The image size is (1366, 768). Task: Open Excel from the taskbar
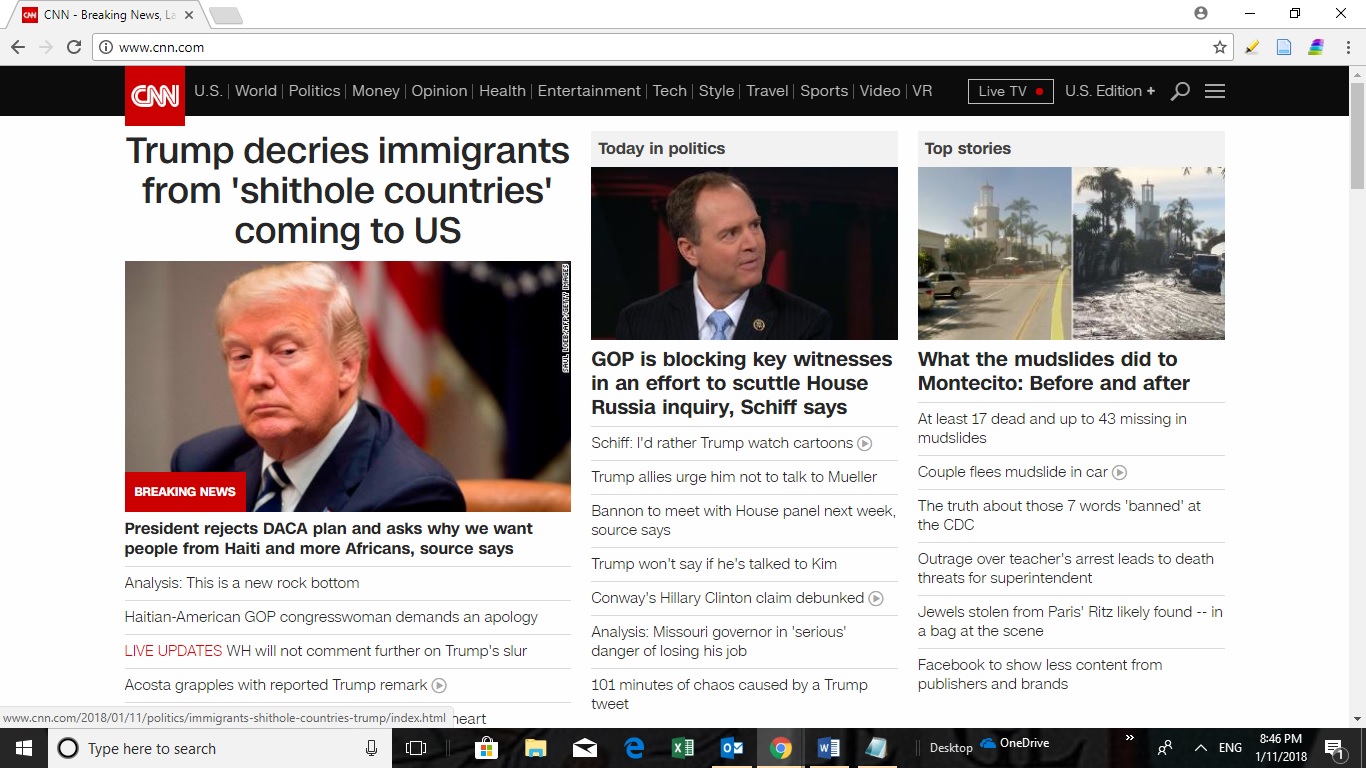[683, 748]
